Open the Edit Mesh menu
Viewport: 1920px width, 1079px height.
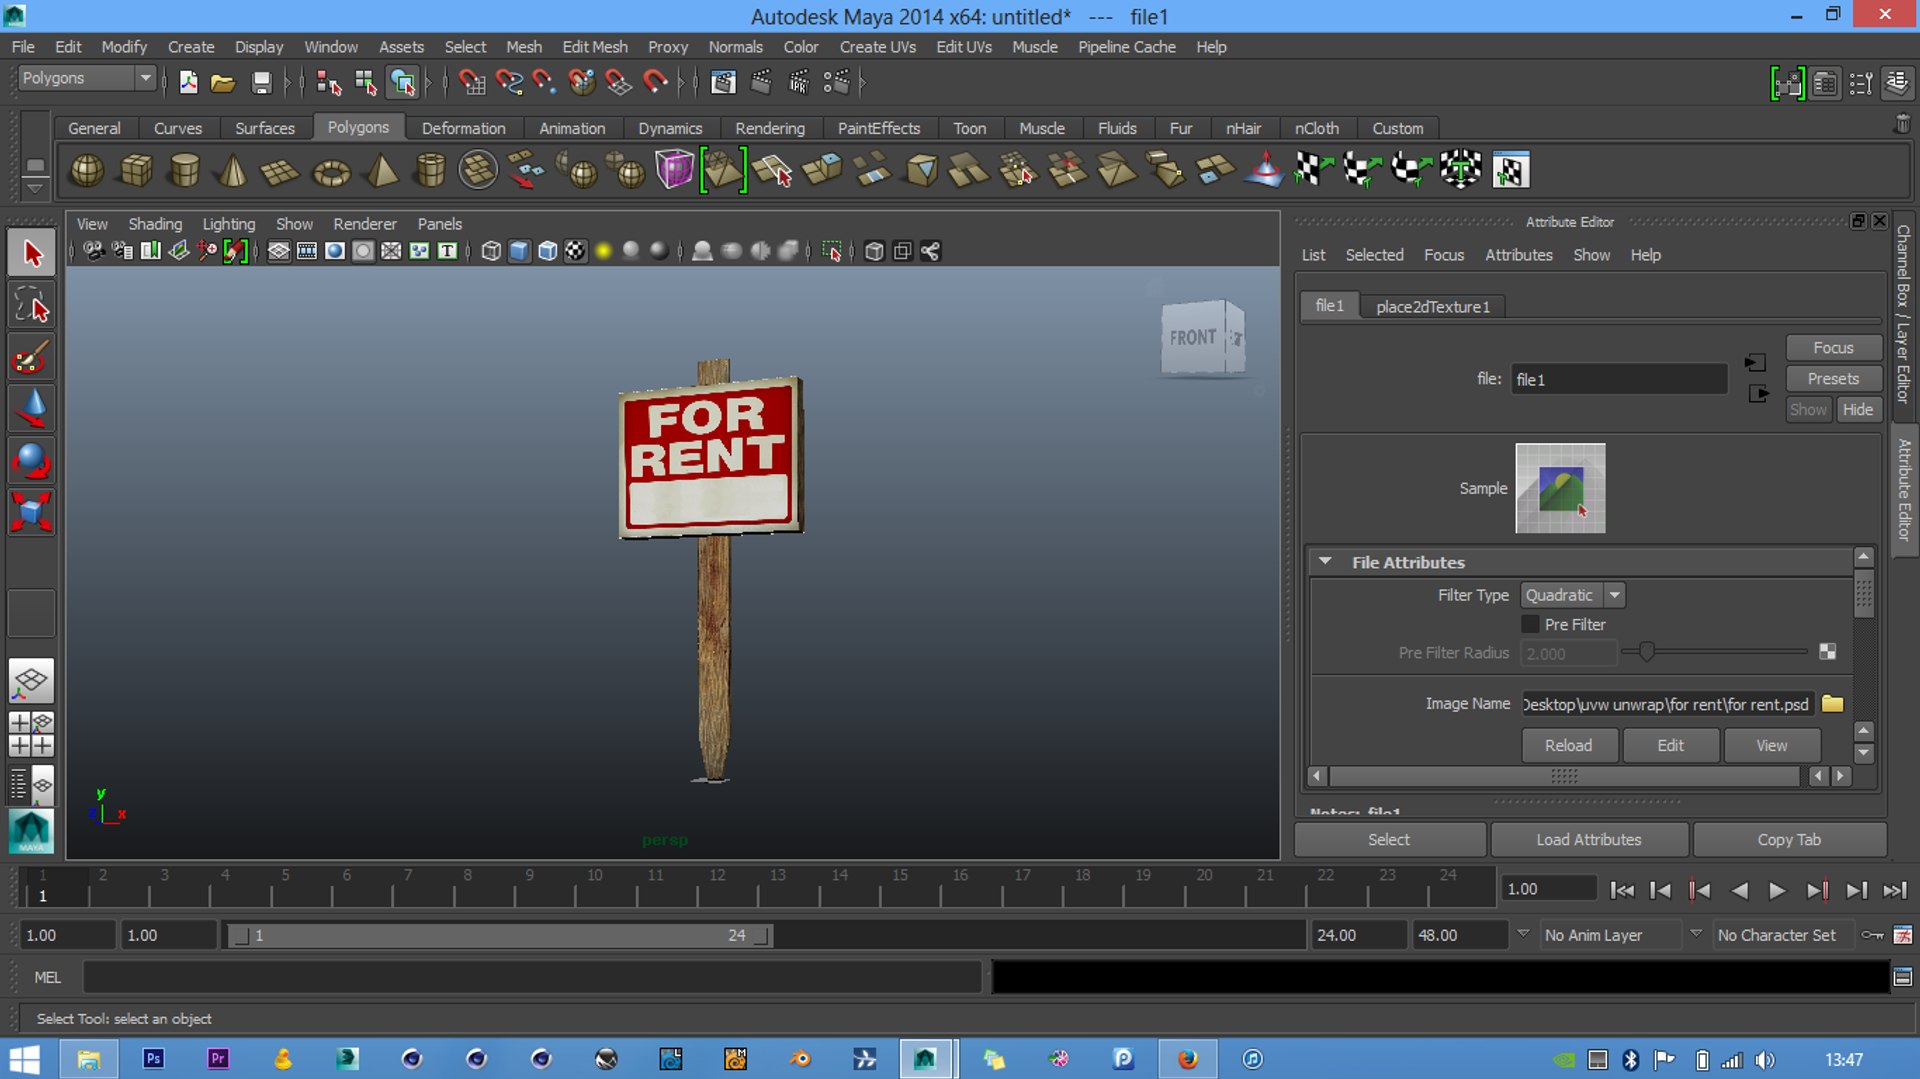(x=595, y=47)
